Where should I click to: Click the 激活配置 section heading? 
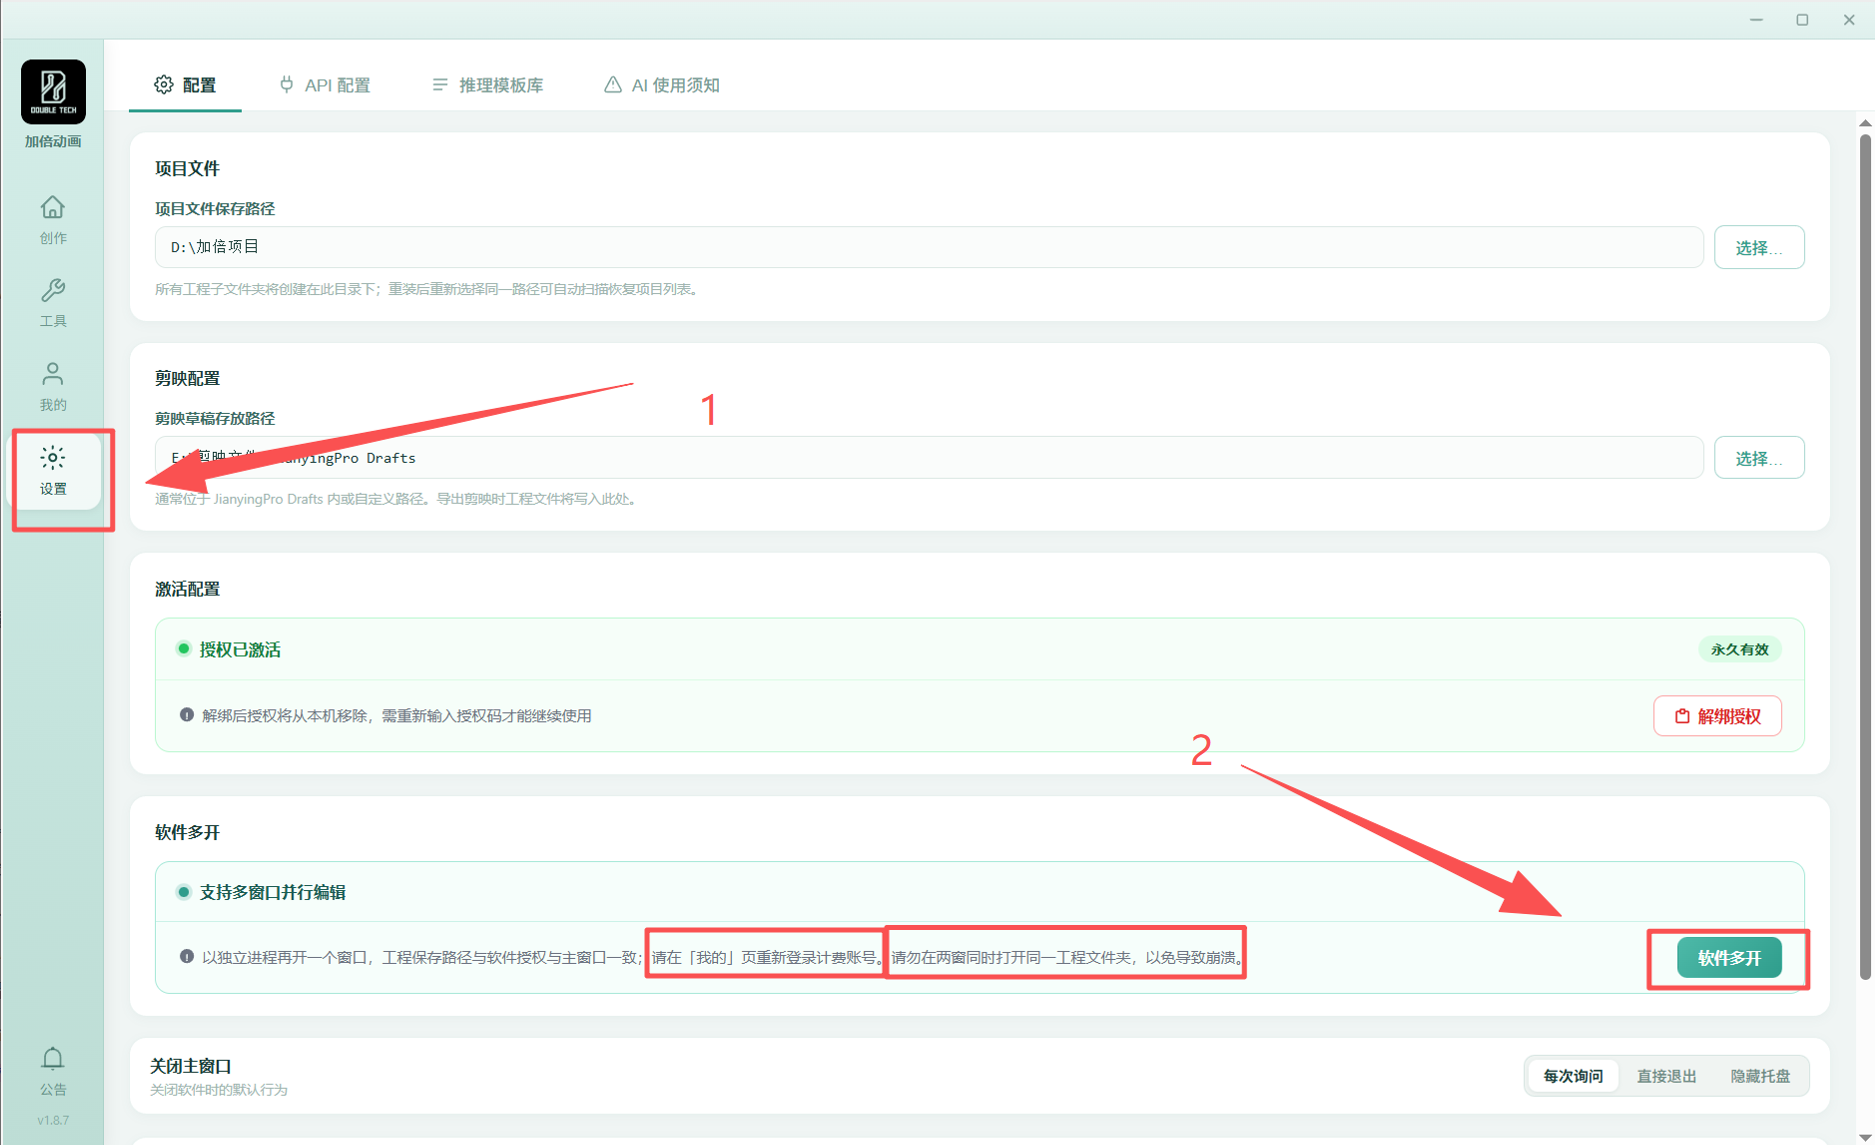187,589
